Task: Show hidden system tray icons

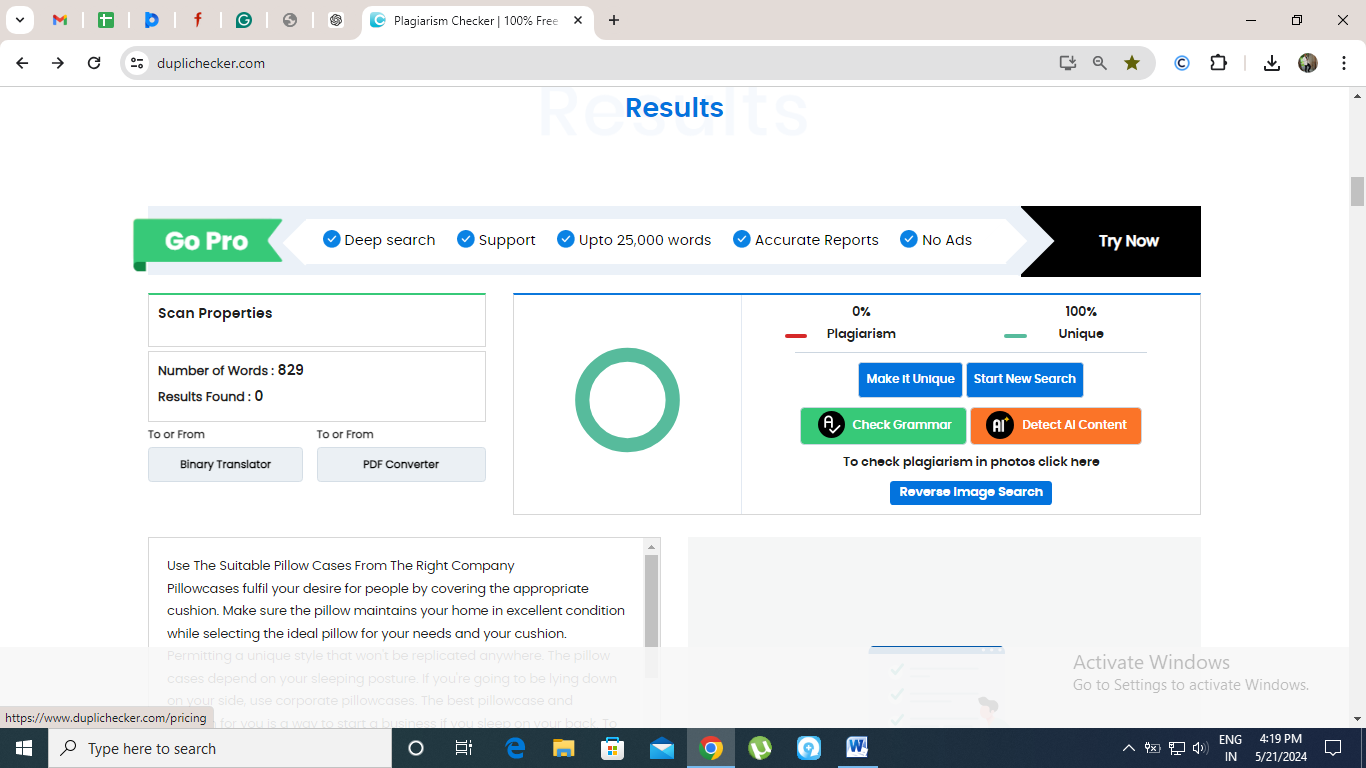Action: 1129,748
